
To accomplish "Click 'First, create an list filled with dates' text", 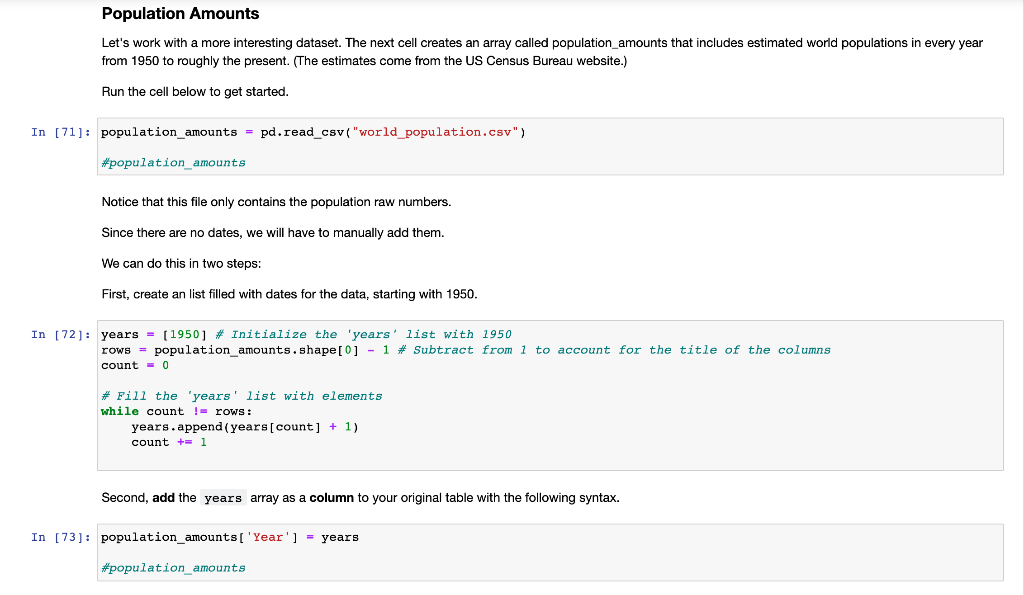I will coord(289,295).
